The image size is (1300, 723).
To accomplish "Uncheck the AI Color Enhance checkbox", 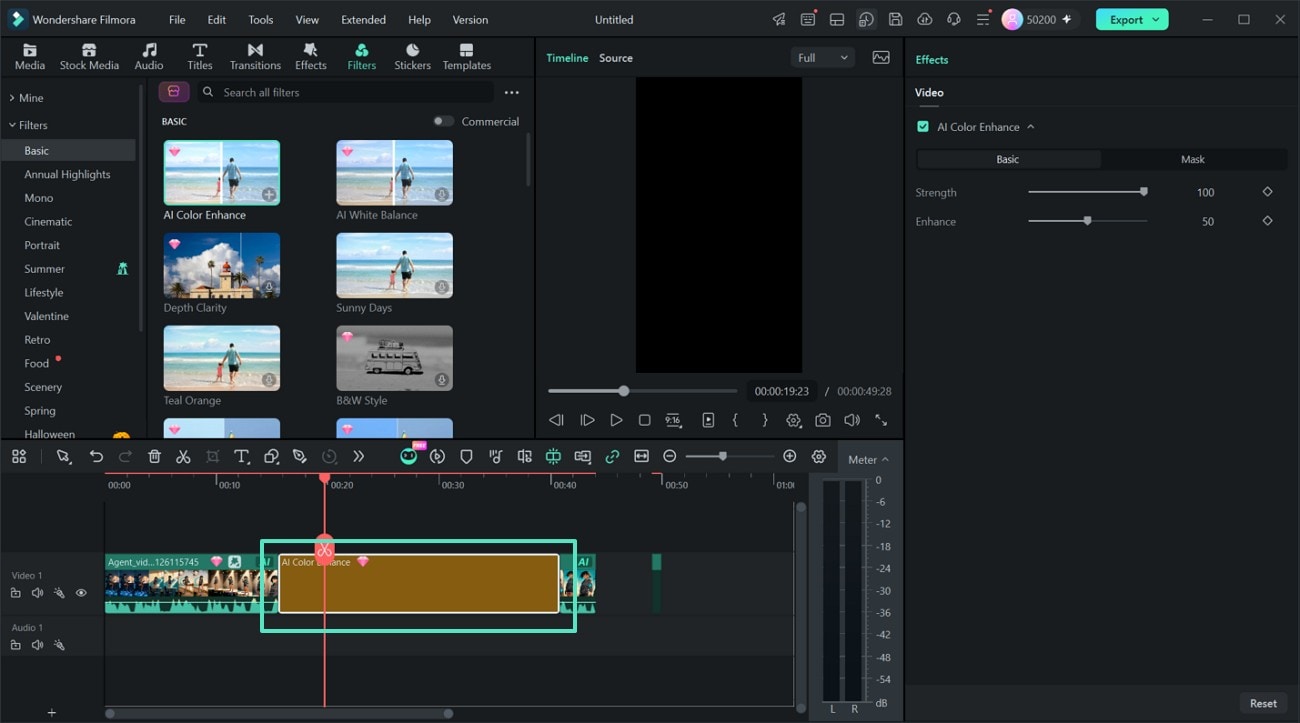I will click(923, 127).
